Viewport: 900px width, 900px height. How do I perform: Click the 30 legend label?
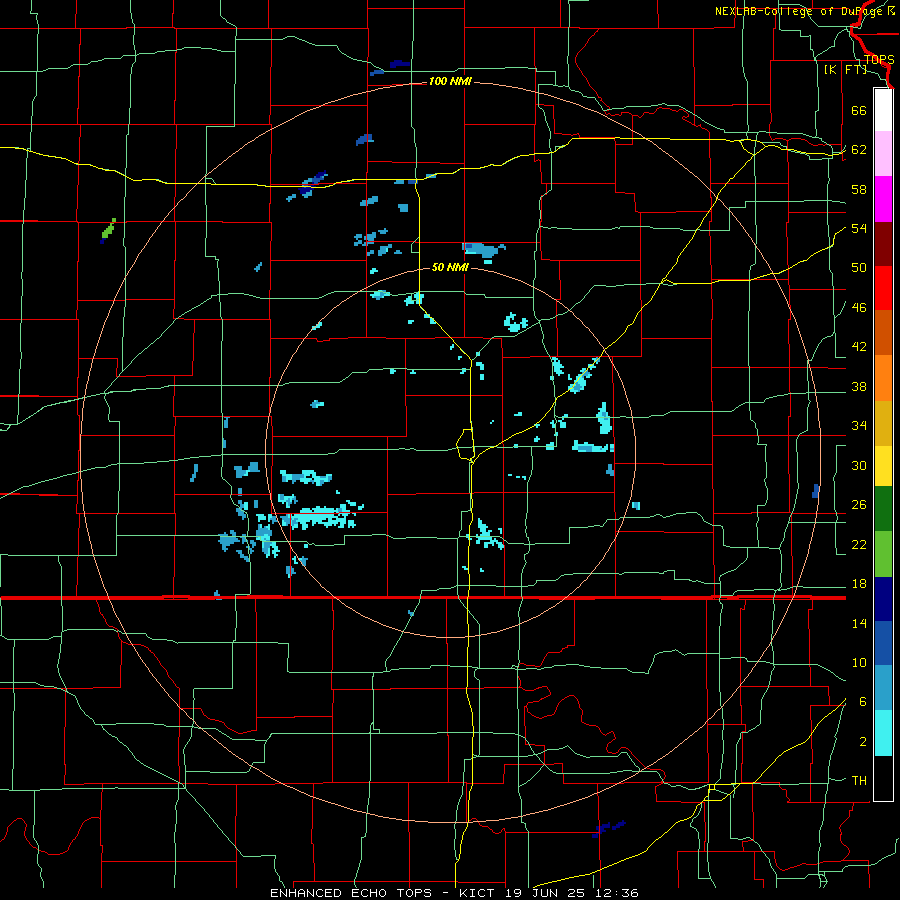coord(859,465)
